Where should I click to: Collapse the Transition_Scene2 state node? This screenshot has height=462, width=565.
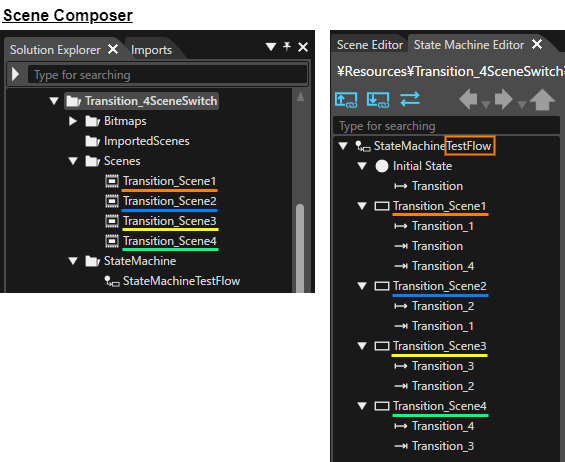point(362,286)
